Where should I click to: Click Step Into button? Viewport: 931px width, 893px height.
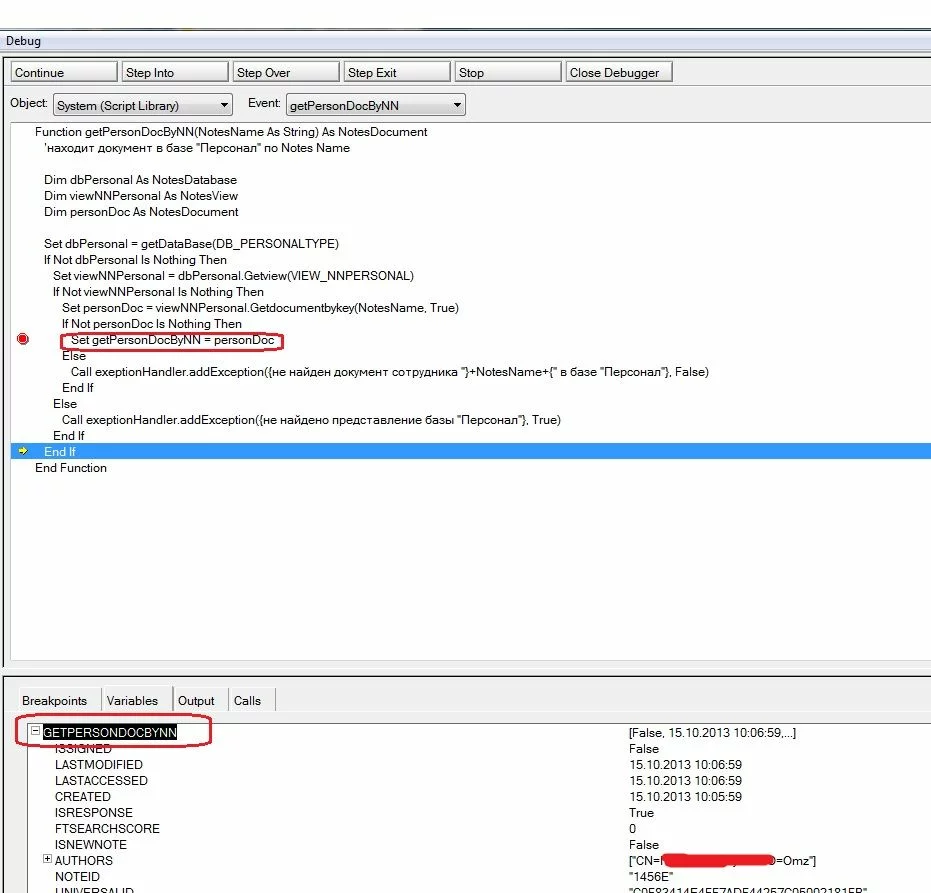point(175,72)
